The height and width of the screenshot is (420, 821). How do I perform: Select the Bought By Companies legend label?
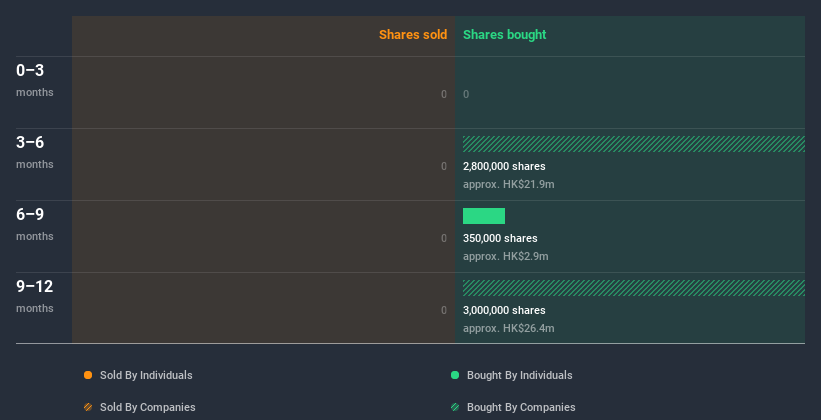point(521,407)
